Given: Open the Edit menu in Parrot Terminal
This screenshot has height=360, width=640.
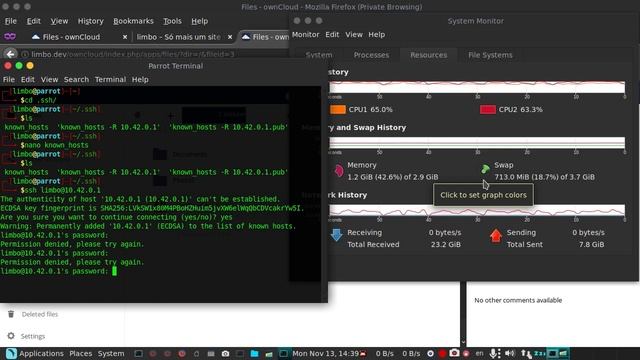Looking at the screenshot, I should [27, 80].
